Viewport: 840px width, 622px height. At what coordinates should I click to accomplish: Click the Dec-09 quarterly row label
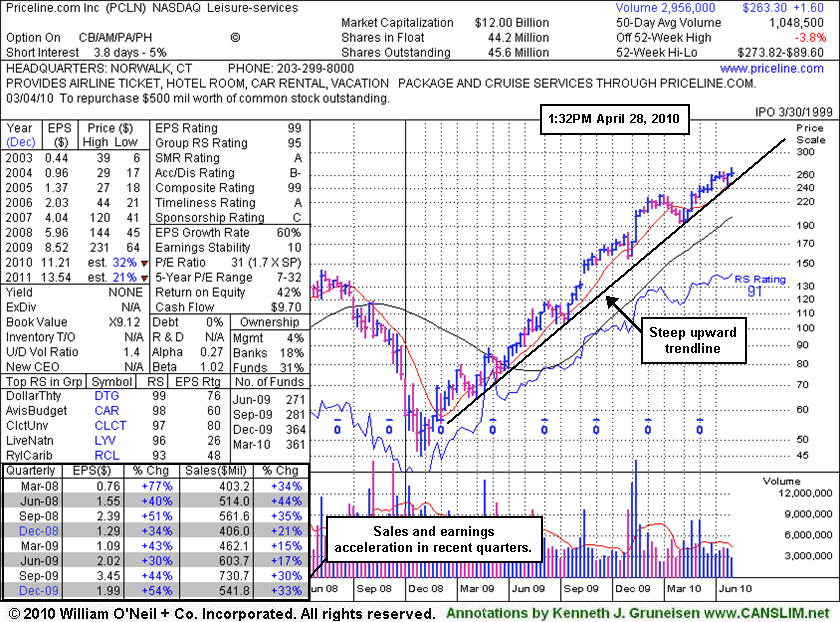38,591
